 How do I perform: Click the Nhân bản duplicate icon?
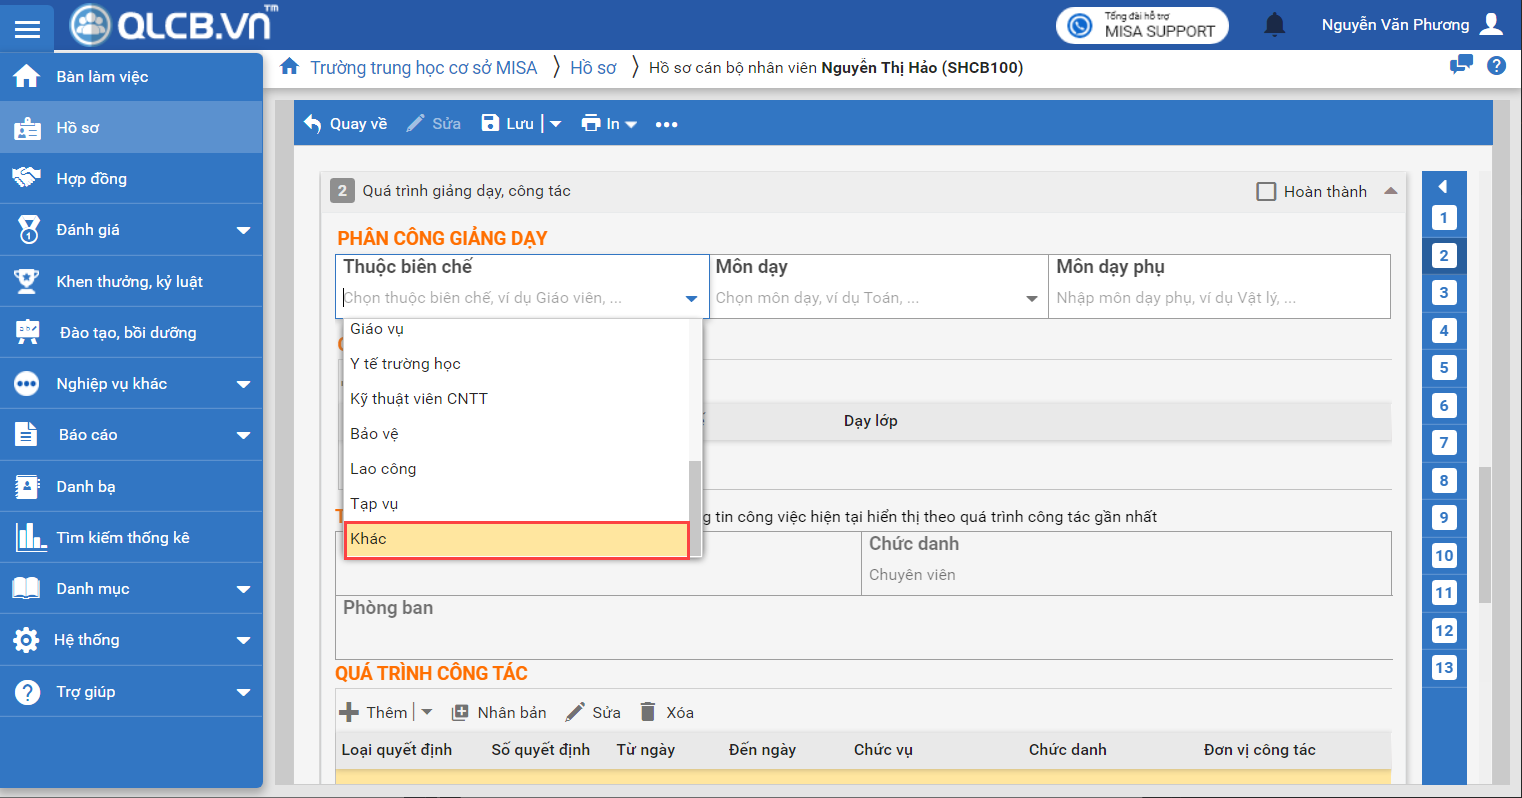pos(460,713)
